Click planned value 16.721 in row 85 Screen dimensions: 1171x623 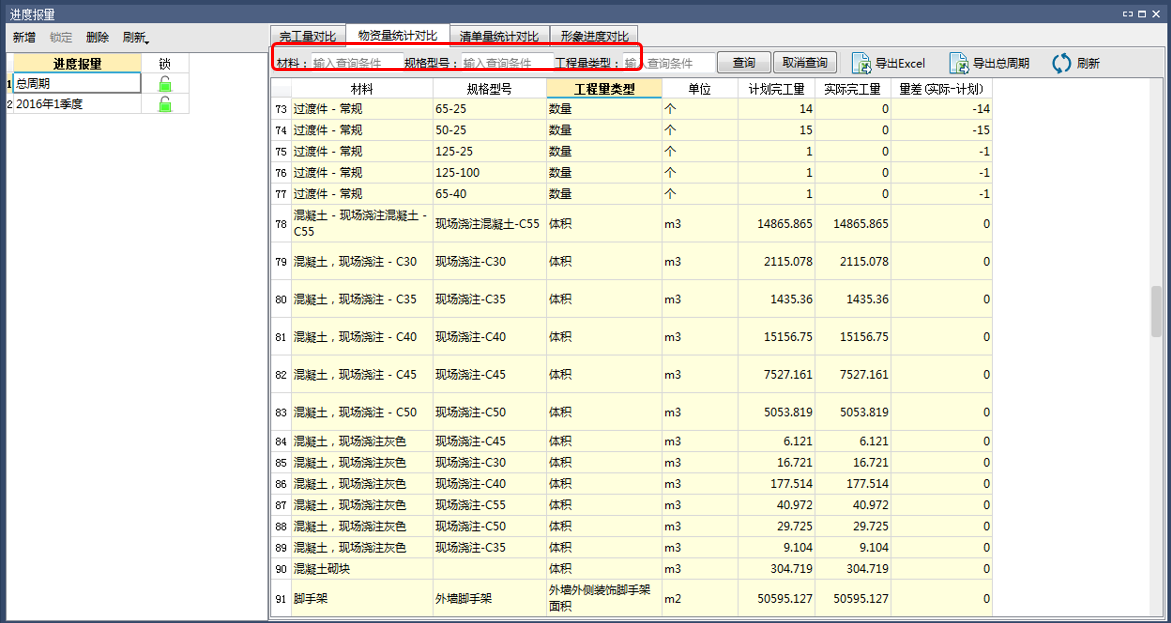point(777,462)
